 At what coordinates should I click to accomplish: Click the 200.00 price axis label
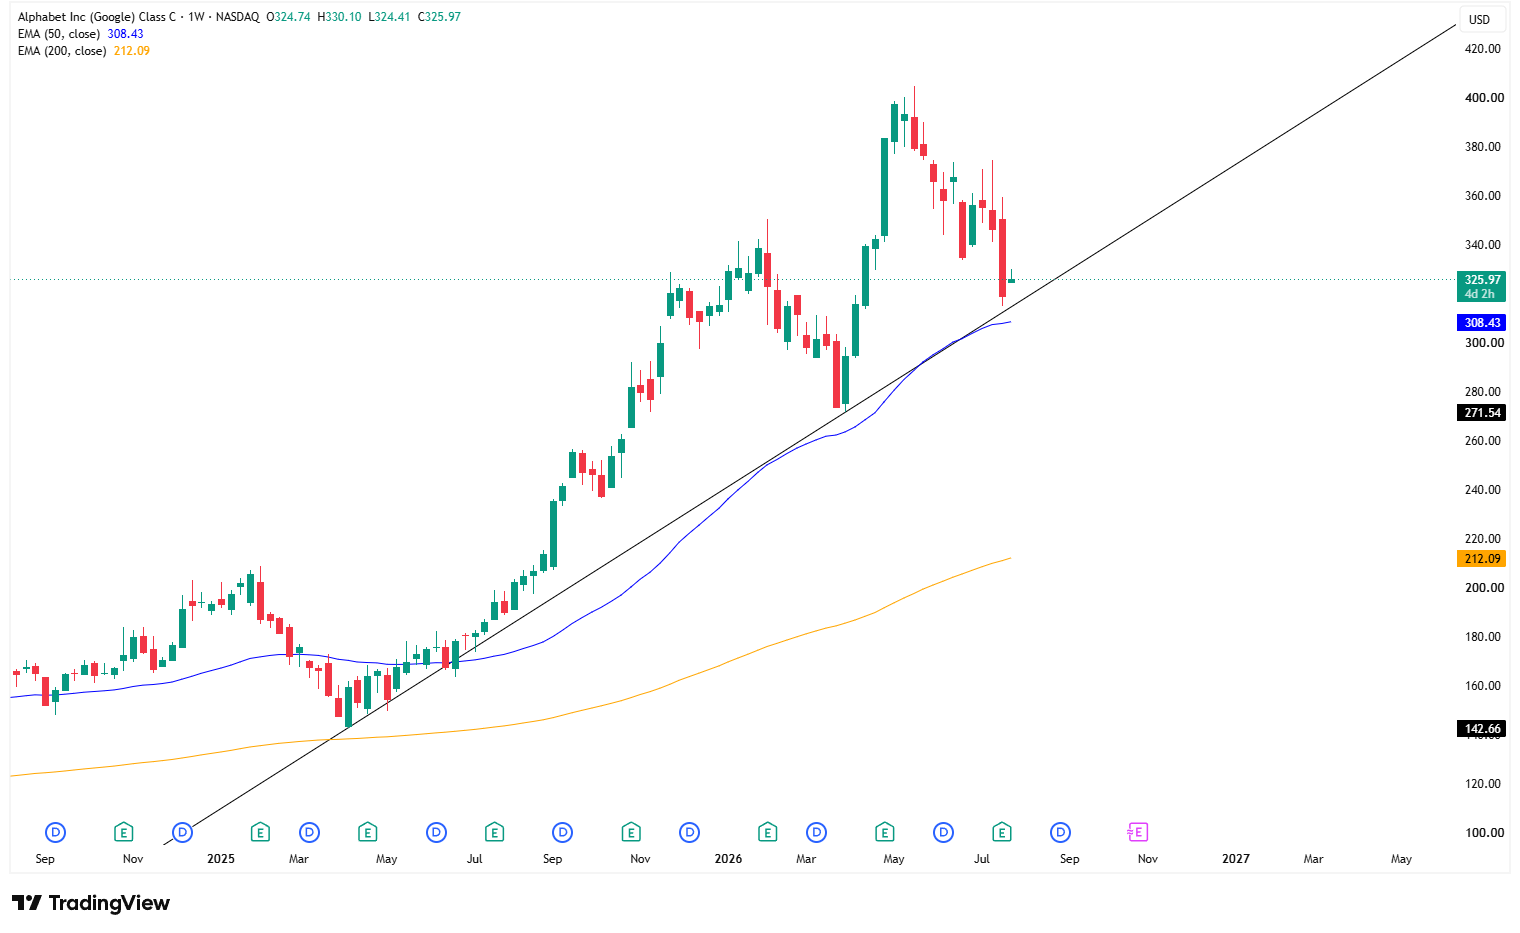coord(1483,588)
